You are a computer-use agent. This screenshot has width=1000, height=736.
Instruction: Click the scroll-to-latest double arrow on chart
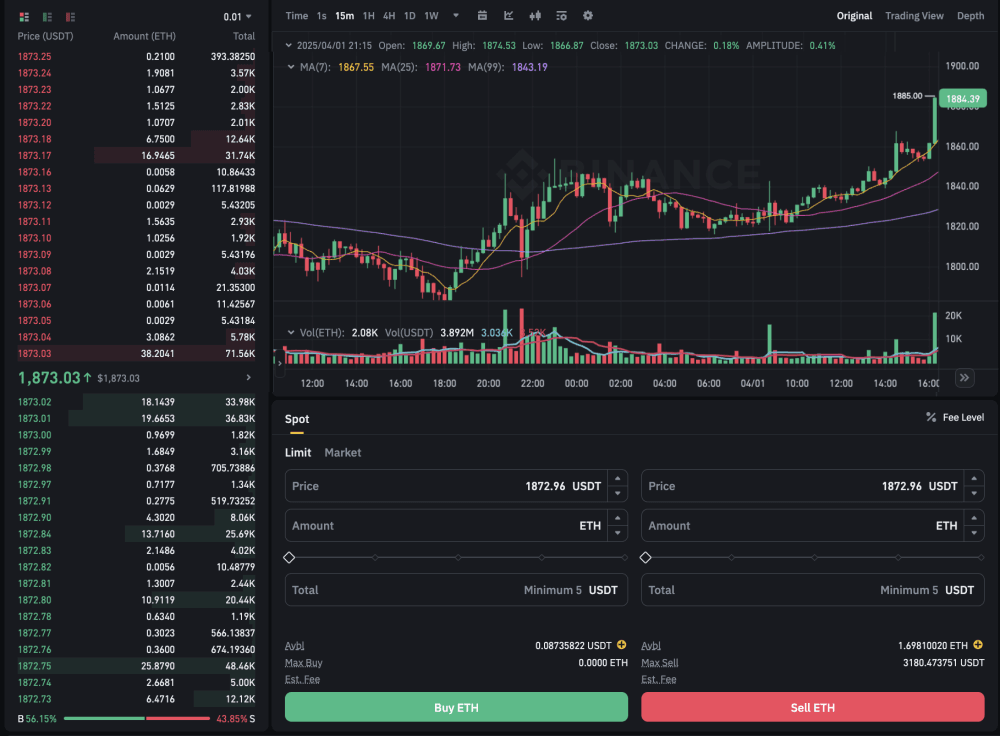(964, 377)
